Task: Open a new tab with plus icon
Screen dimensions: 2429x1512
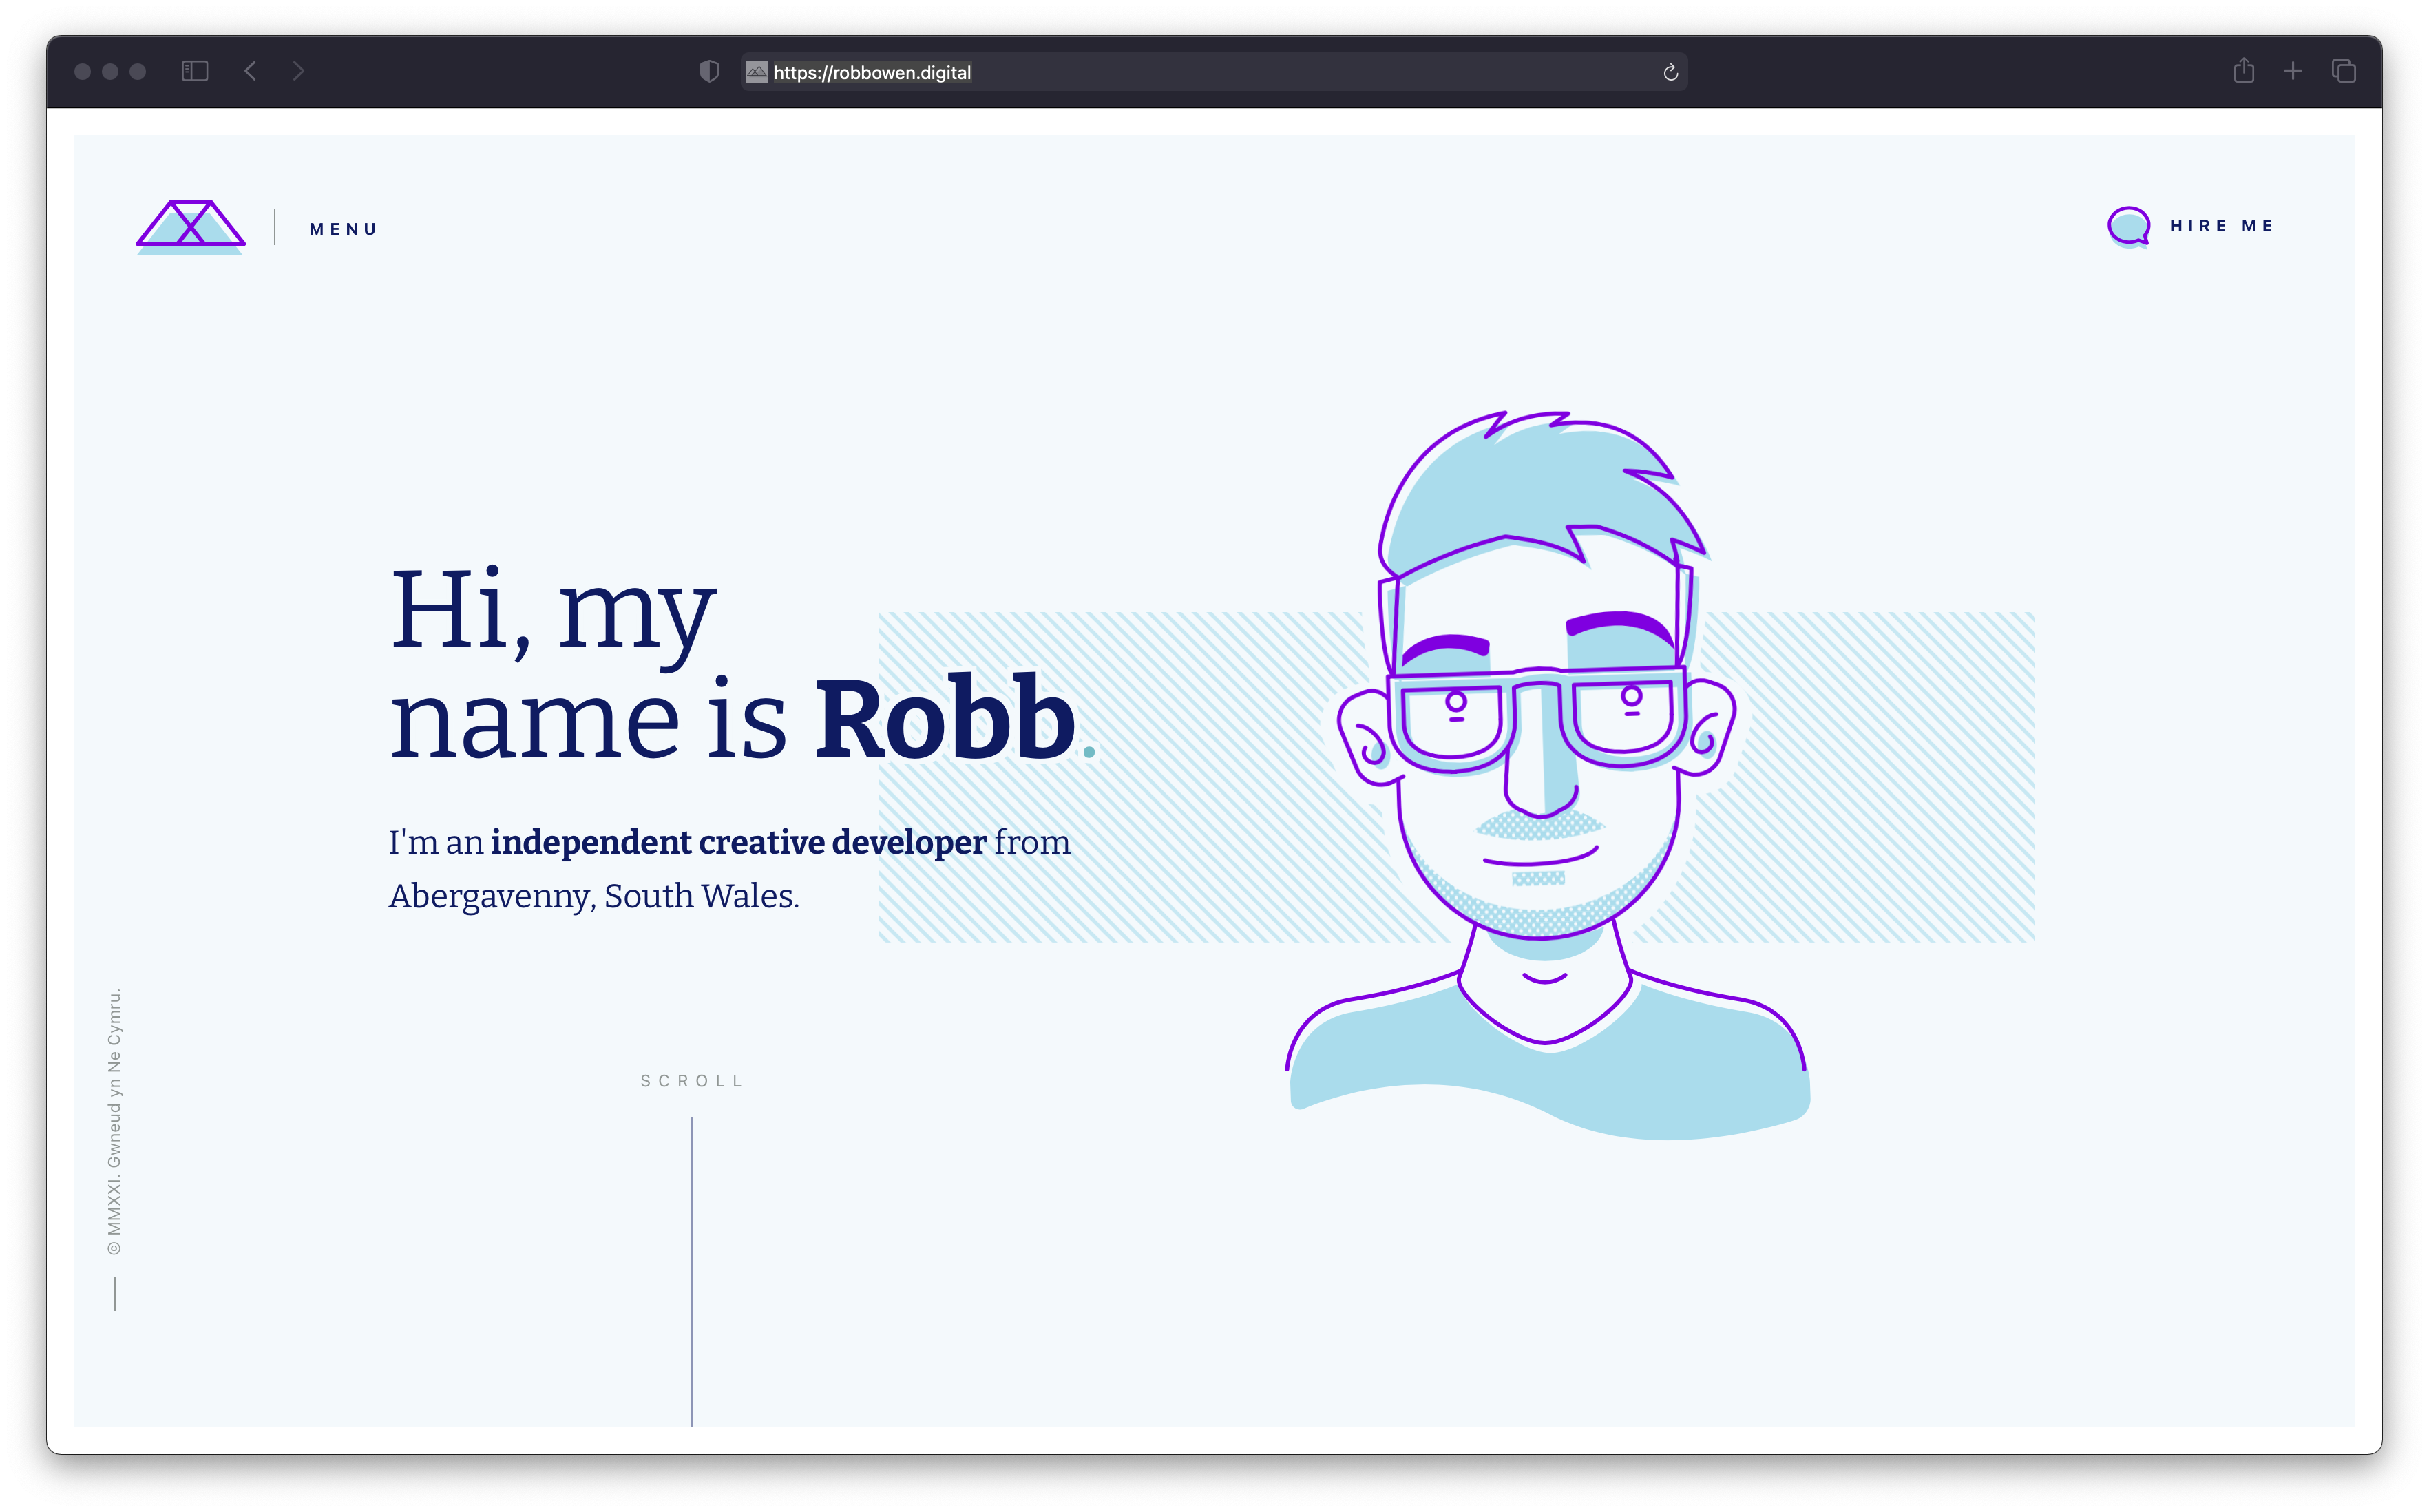Action: (x=2292, y=71)
